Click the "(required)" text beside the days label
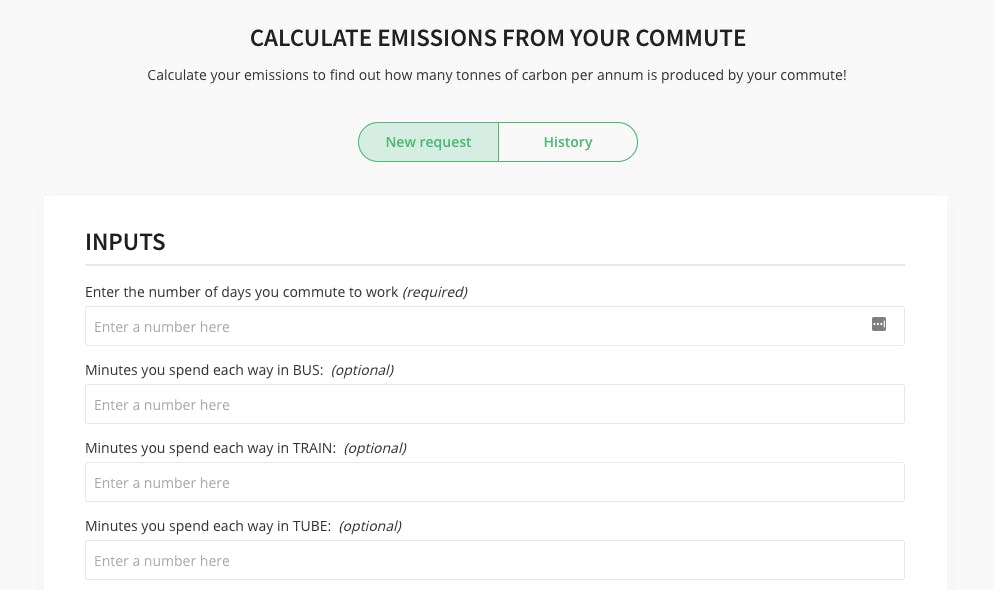Image resolution: width=994 pixels, height=590 pixels. [x=435, y=292]
